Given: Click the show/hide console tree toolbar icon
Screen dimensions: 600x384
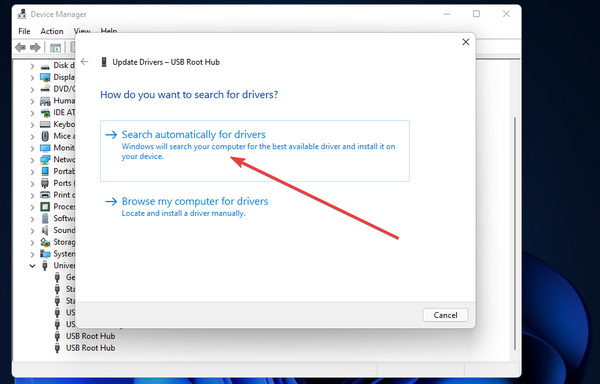Looking at the screenshot, I should click(55, 48).
